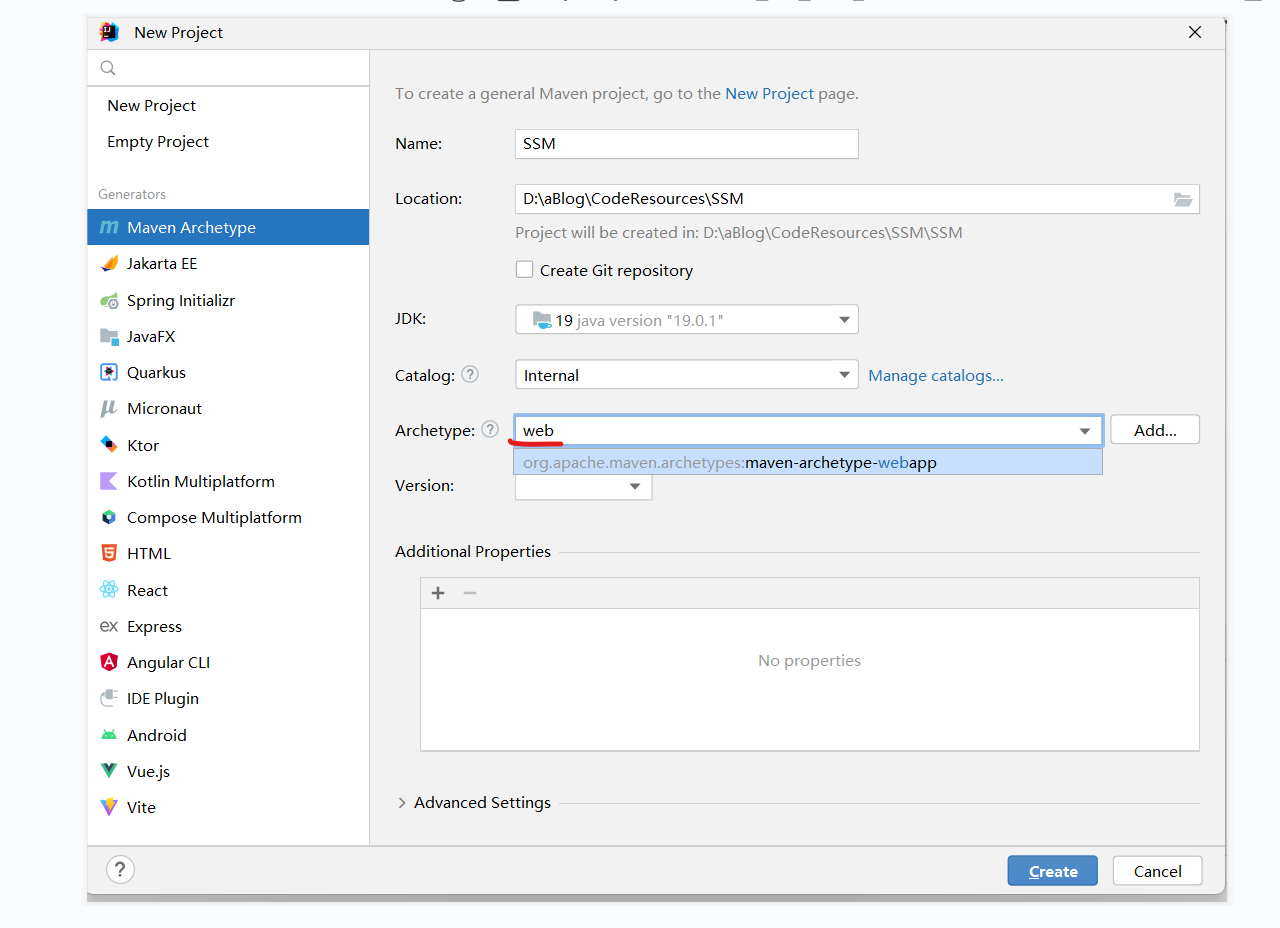Click the Compose Multiplatform hexagon icon
The width and height of the screenshot is (1280, 928).
[x=109, y=517]
